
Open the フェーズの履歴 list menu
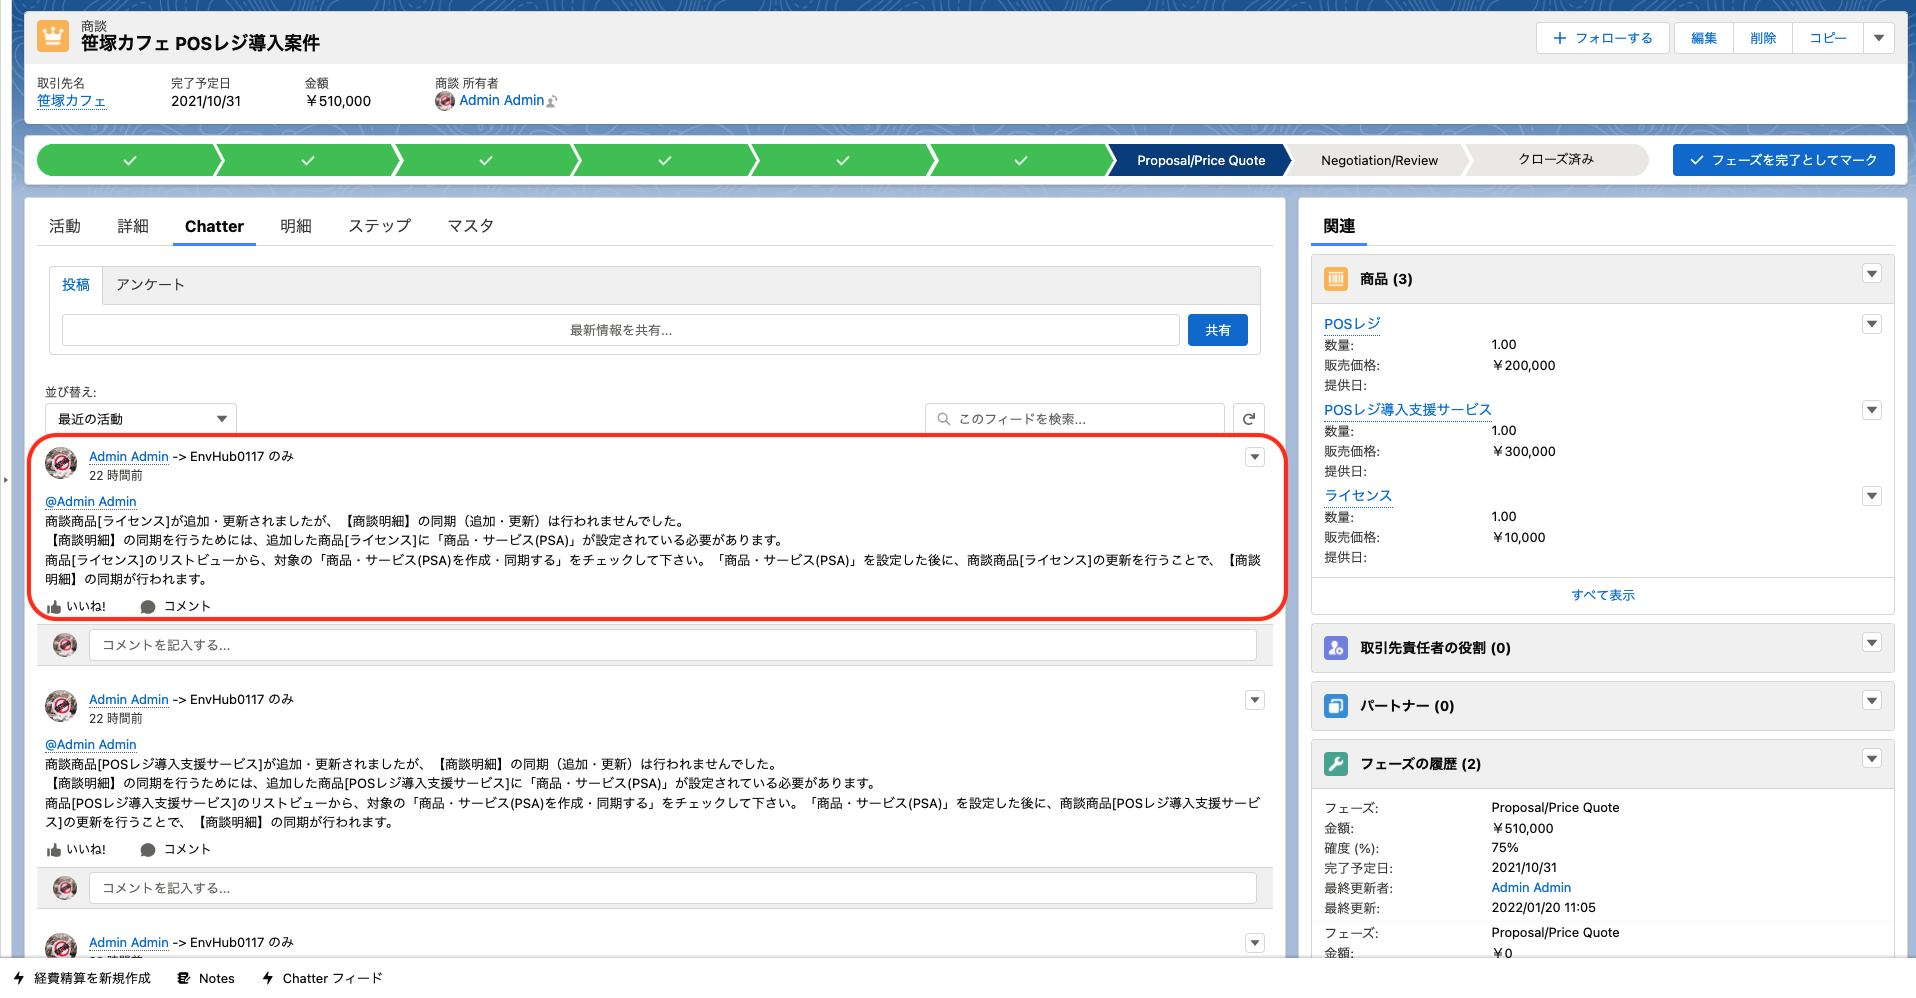(x=1872, y=759)
